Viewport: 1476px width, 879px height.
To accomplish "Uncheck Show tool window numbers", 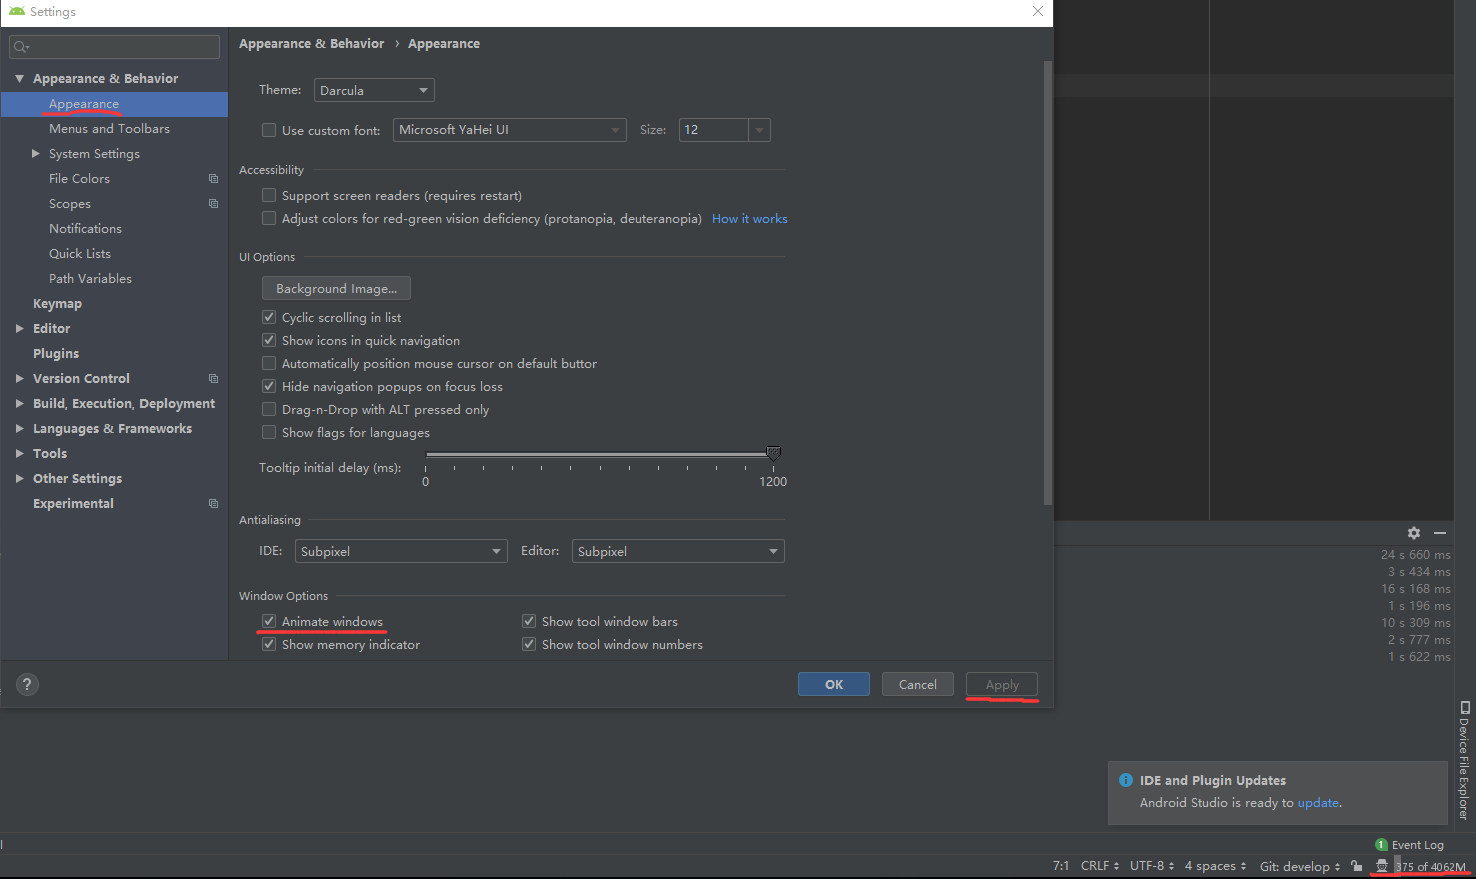I will click(529, 644).
